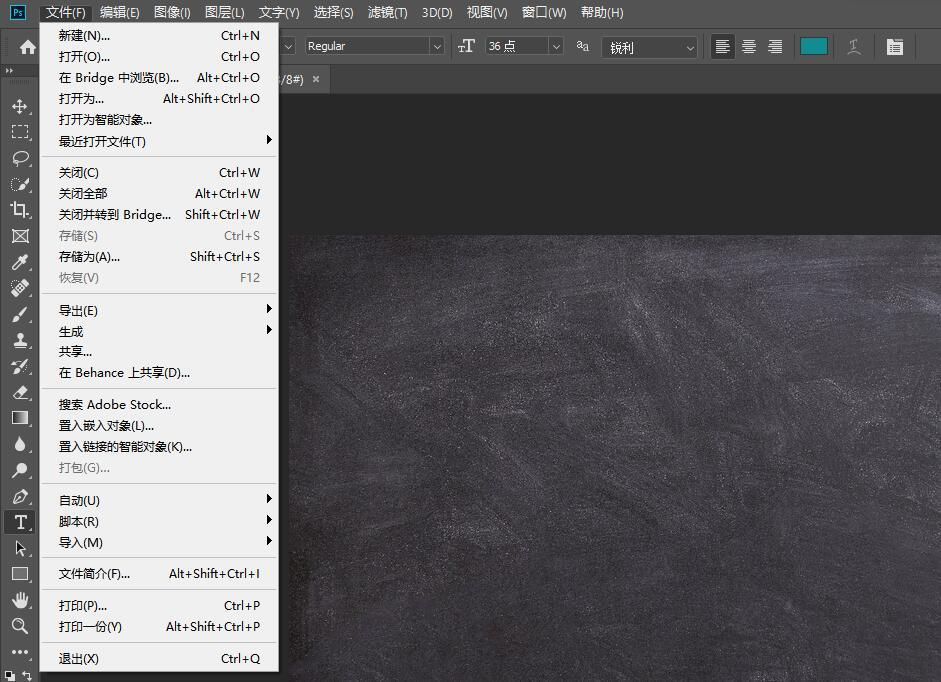The height and width of the screenshot is (682, 941).
Task: Pick the Eyedropper tool
Action: pos(20,262)
